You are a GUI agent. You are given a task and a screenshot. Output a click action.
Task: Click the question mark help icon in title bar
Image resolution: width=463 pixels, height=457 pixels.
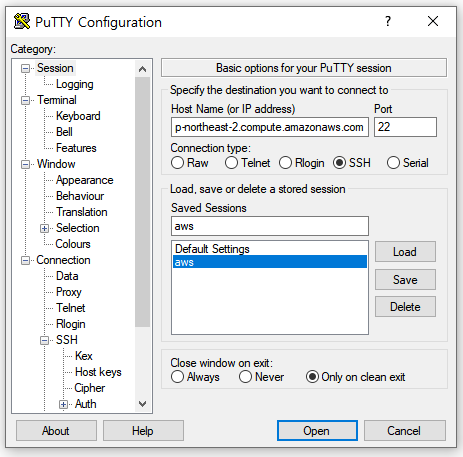(388, 21)
